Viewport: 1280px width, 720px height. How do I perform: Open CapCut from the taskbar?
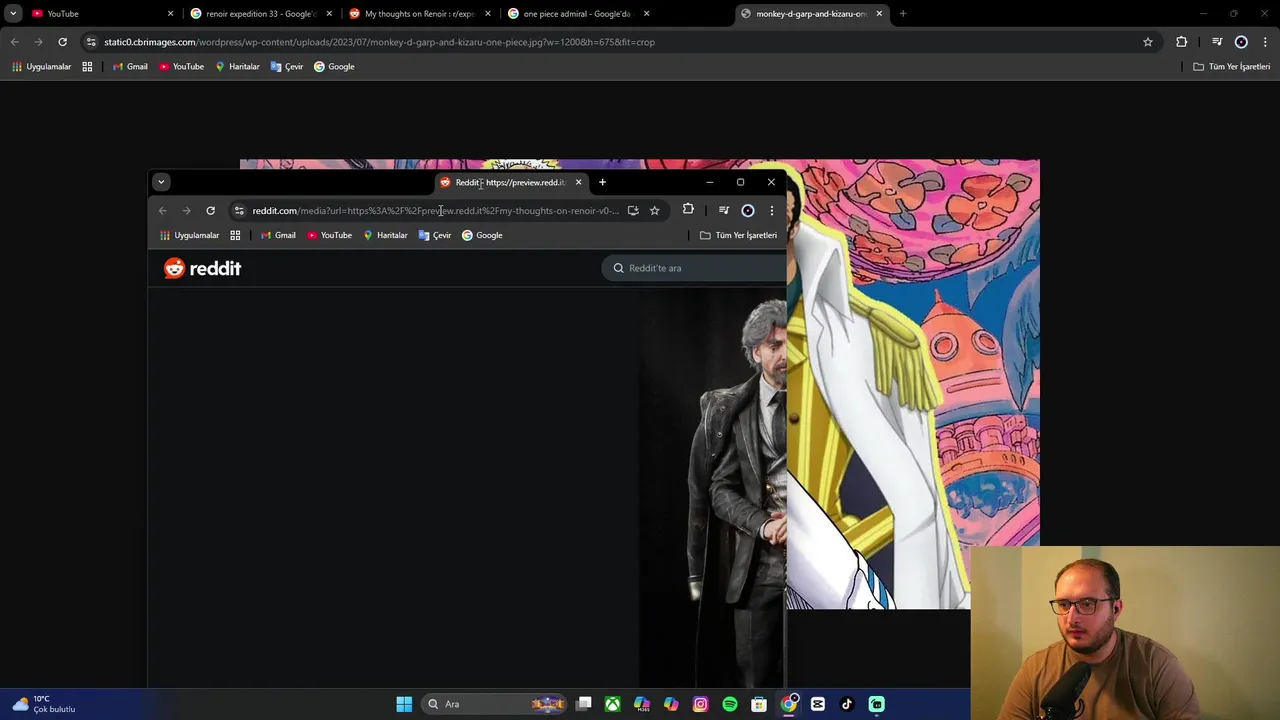tap(818, 704)
